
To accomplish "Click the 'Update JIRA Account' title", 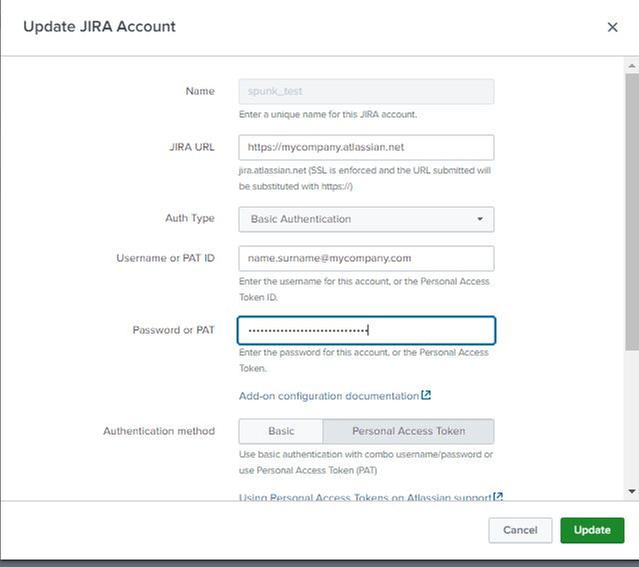I will [99, 27].
